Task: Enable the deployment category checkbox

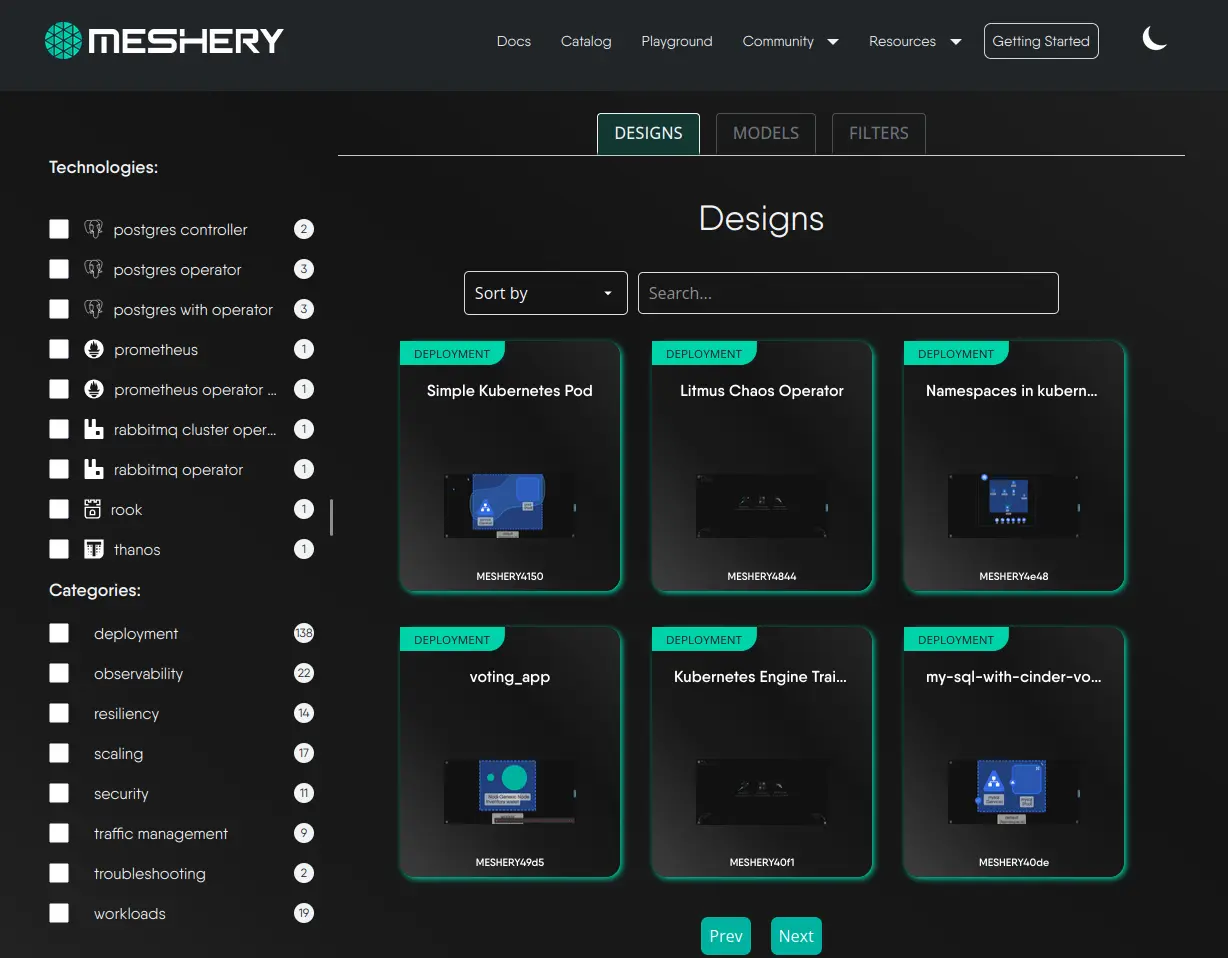Action: click(59, 633)
